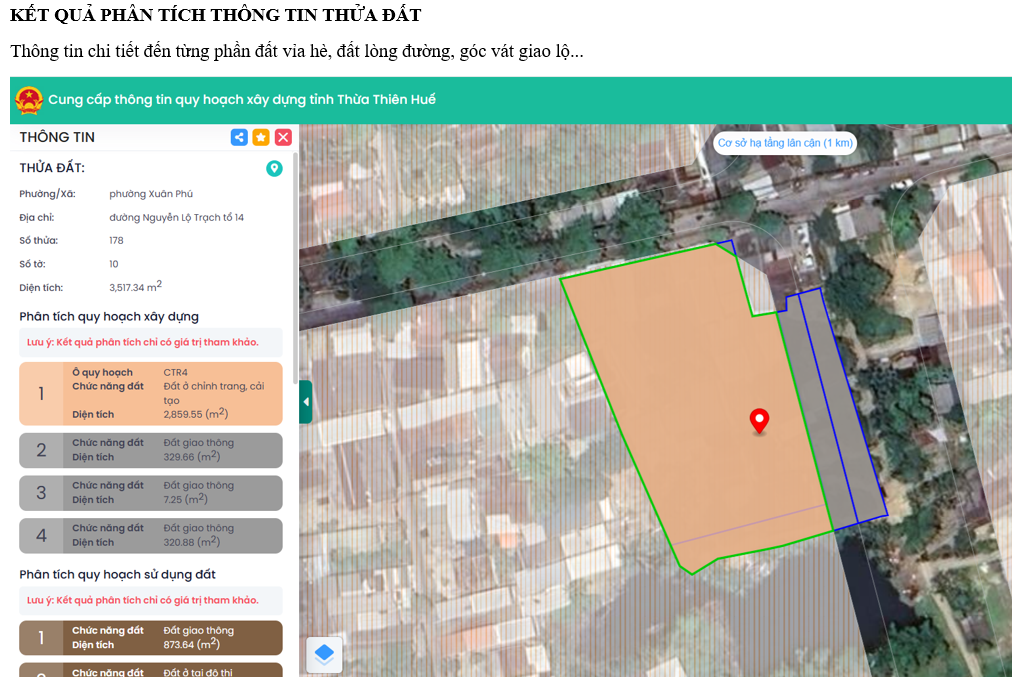The image size is (1027, 698).
Task: Select row 2 Đất giao thông 329.66 m²
Action: [x=151, y=450]
